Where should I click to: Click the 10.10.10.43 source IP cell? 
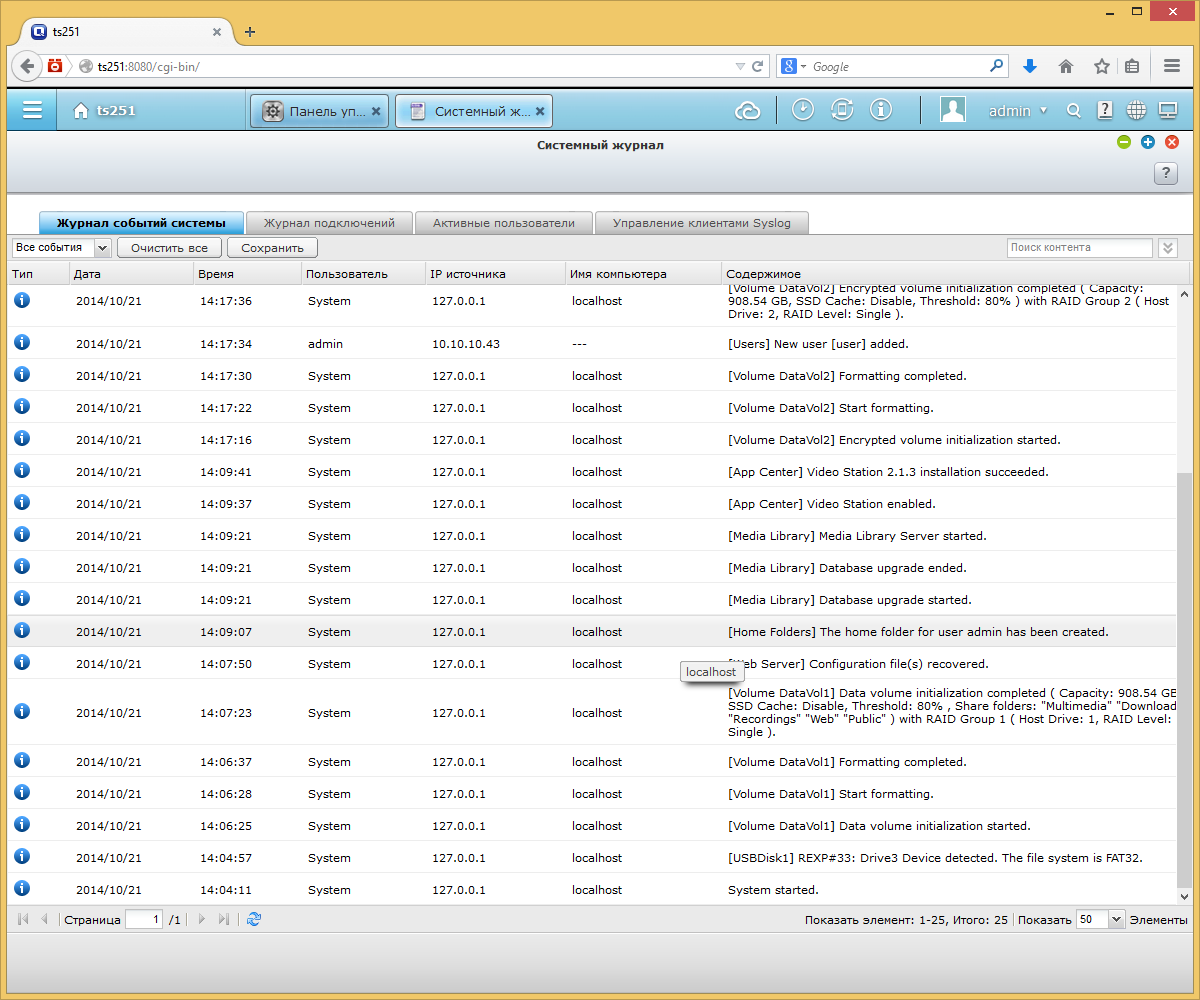pos(466,344)
